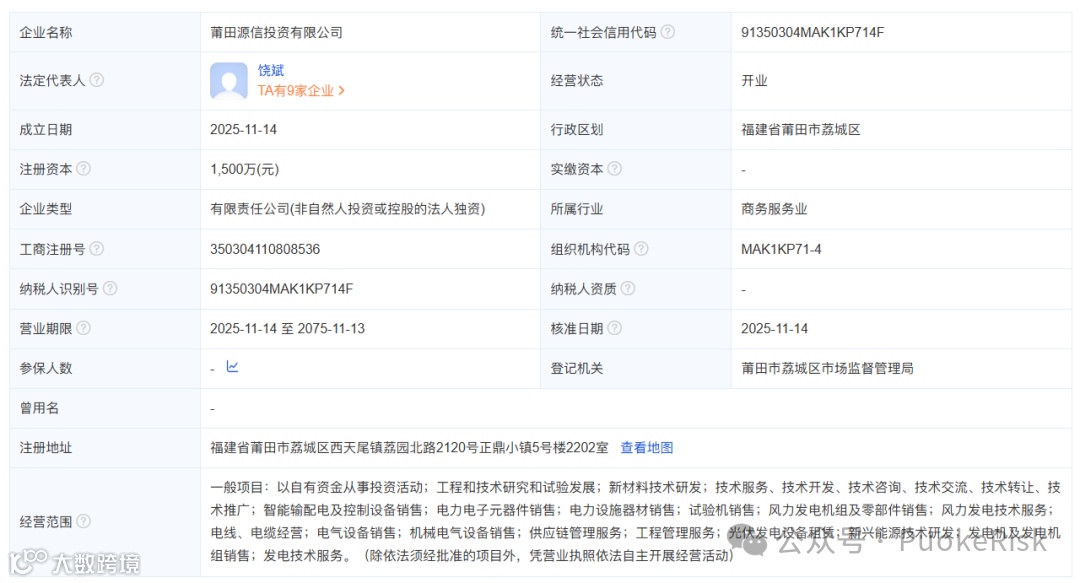Click the trend chart icon in 参保人数 row

[x=231, y=367]
